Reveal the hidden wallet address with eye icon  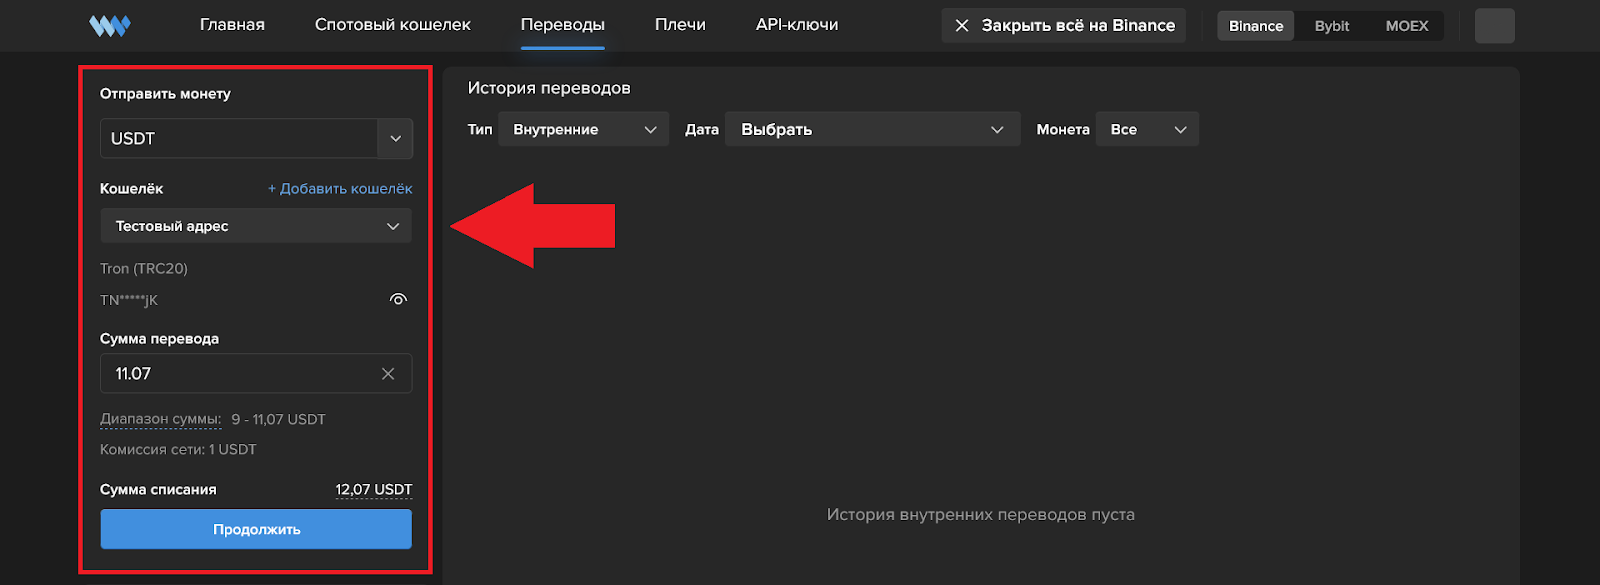398,299
